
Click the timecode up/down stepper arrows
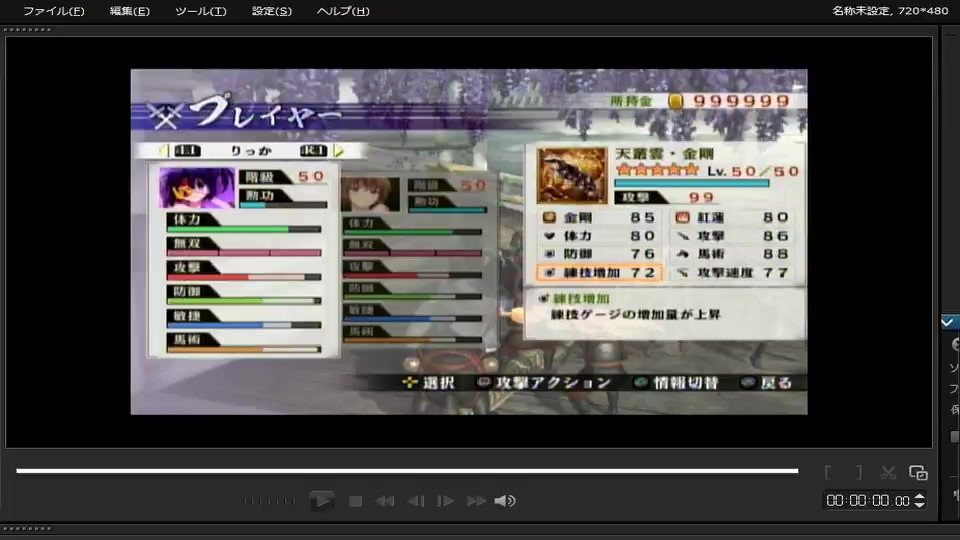pos(920,501)
